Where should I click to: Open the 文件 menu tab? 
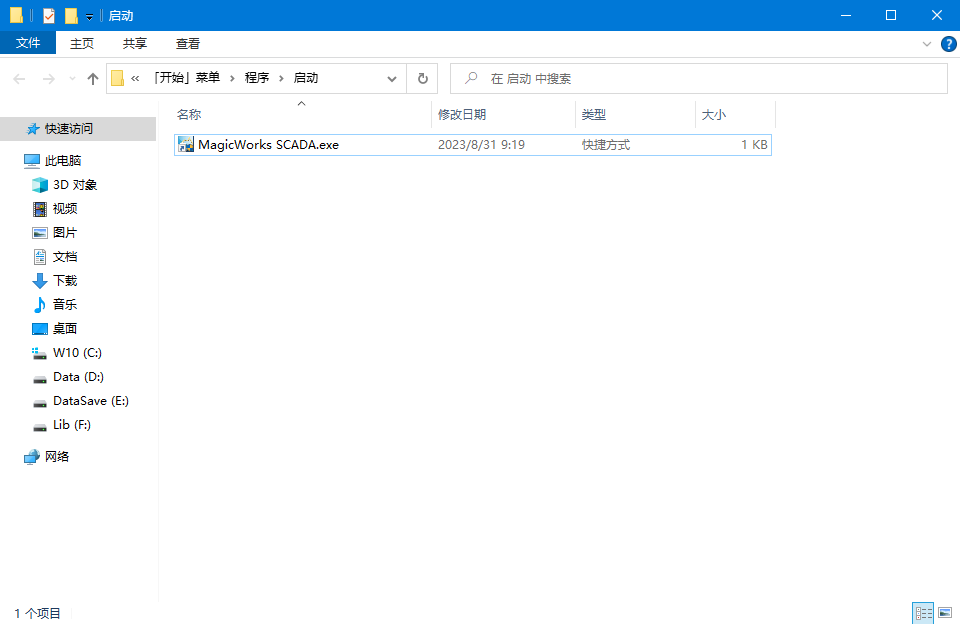coord(28,43)
